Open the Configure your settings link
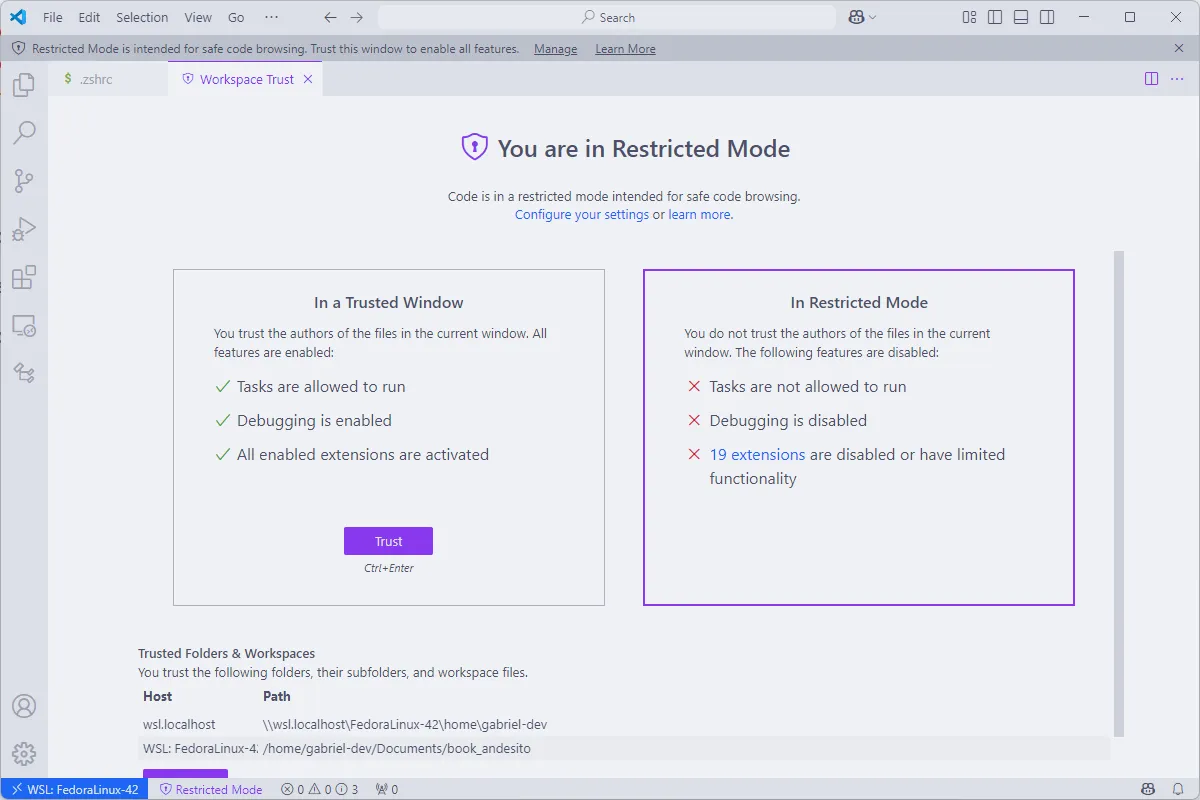 click(582, 215)
